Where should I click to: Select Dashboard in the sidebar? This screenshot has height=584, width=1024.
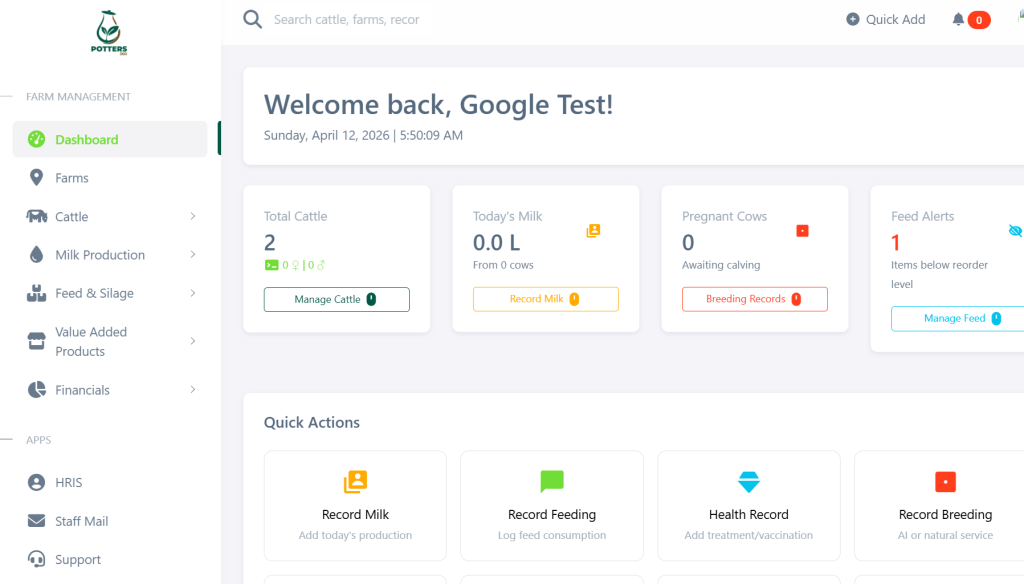87,140
